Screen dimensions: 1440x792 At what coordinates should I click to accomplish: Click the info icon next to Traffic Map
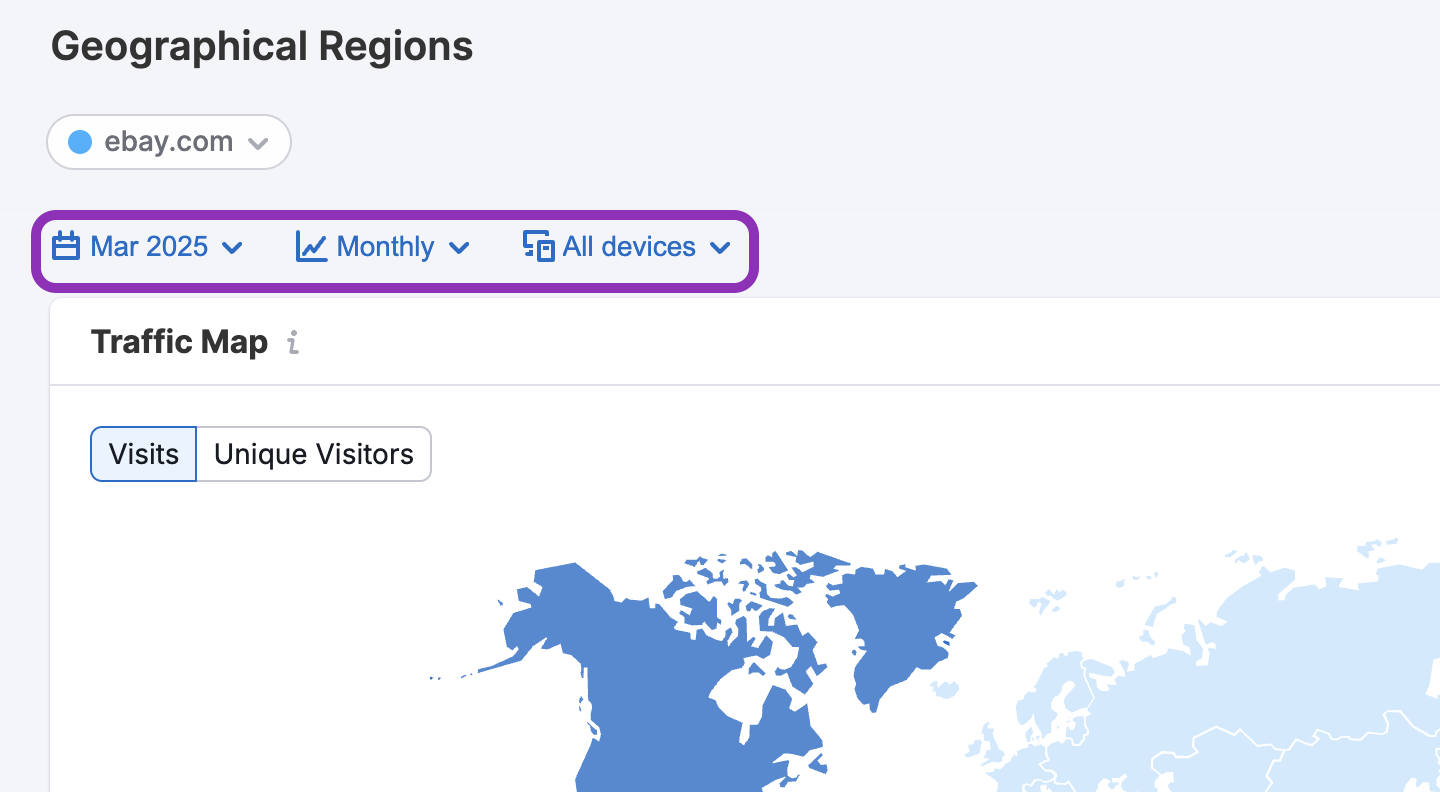point(293,344)
